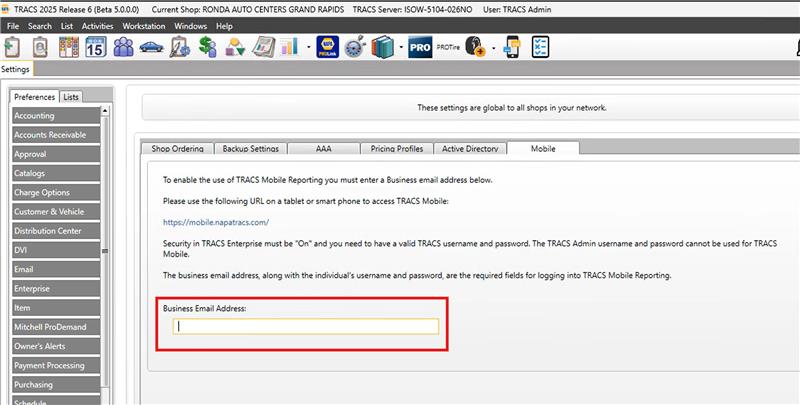This screenshot has width=800, height=405.
Task: Open the DVI preferences
Action: pos(56,250)
